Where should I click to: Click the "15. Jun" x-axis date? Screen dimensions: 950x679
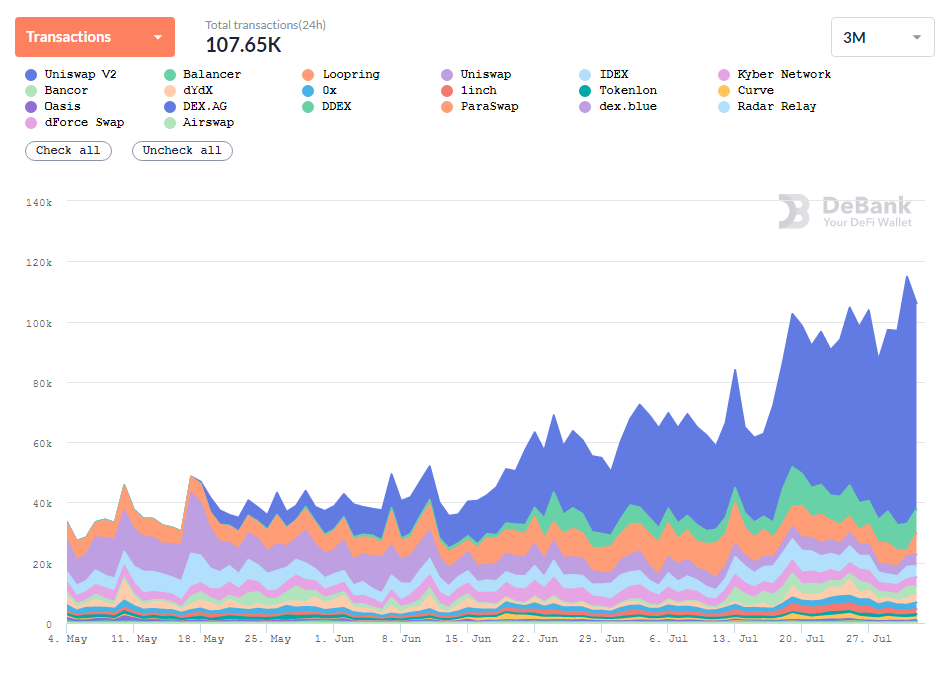(468, 638)
